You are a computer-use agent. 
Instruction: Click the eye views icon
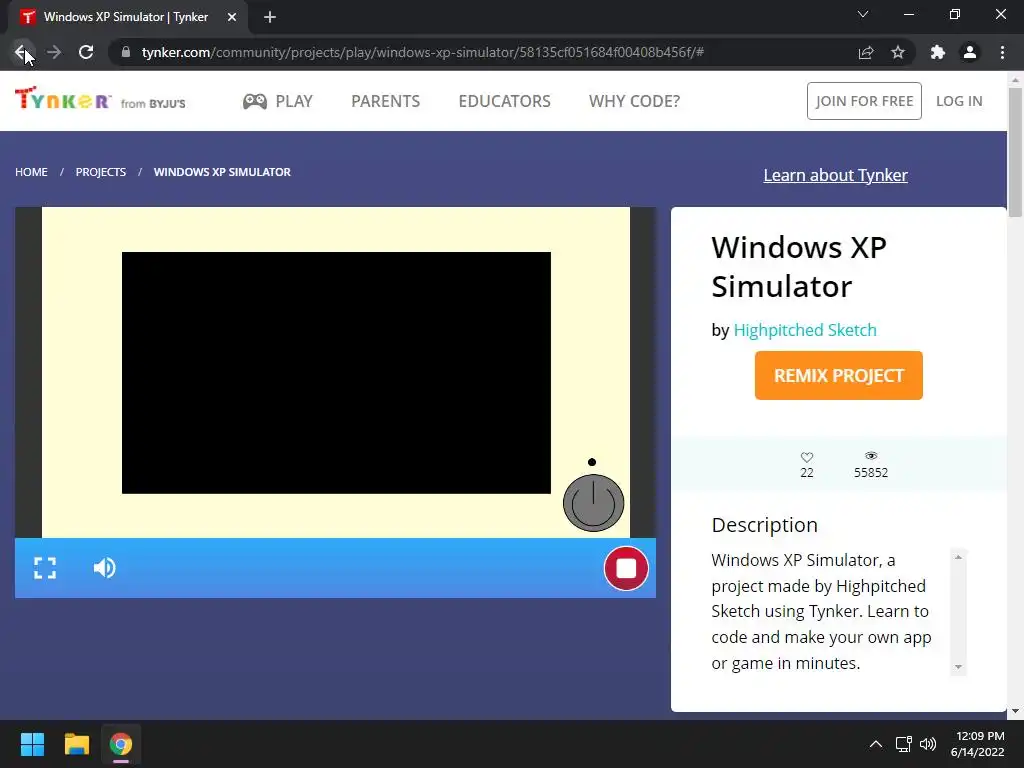click(871, 456)
